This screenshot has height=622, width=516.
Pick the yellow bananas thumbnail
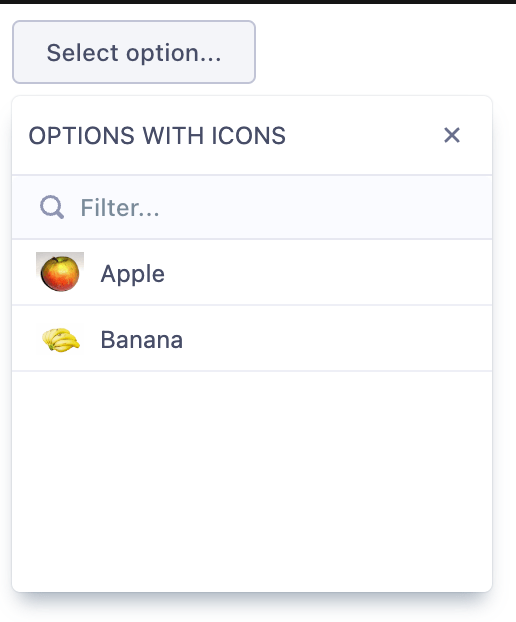60,339
